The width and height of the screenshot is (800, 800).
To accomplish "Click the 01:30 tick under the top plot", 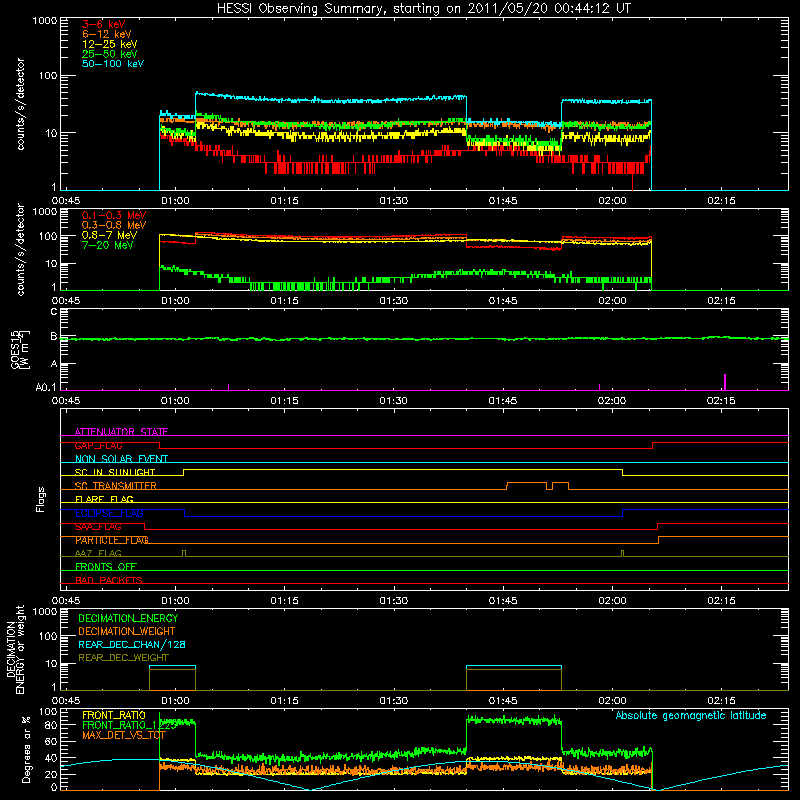I will click(394, 201).
